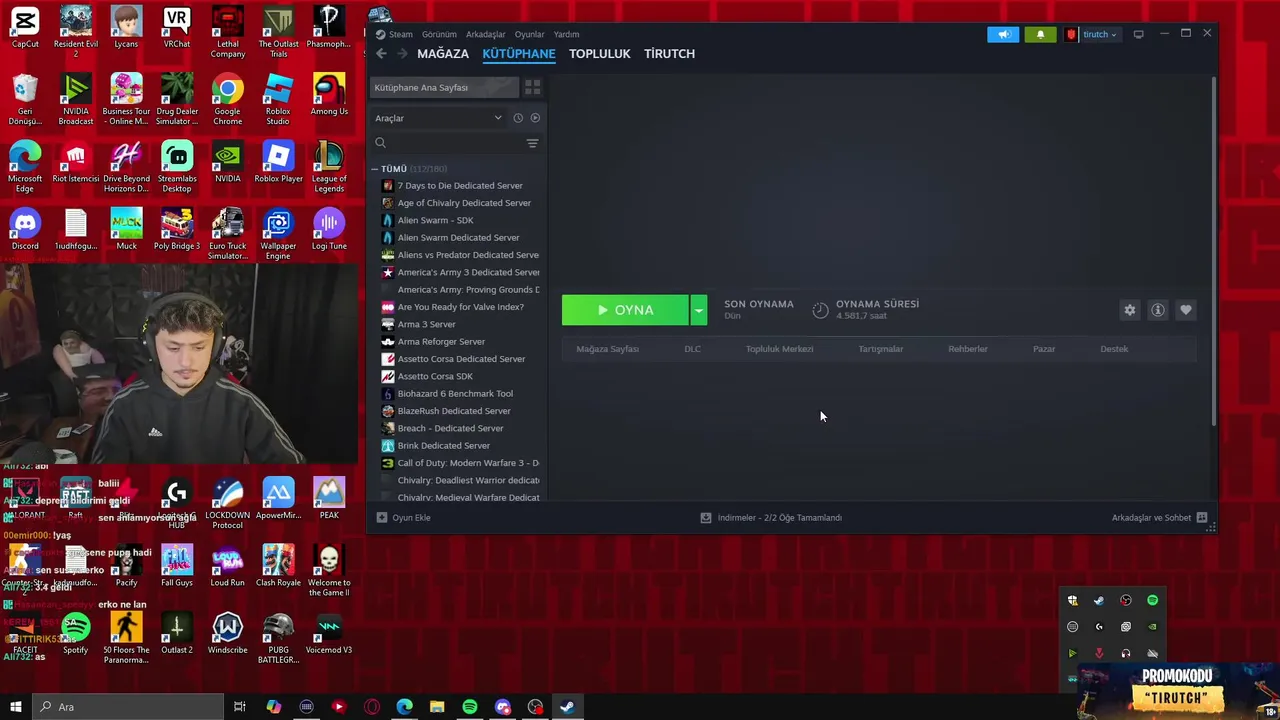1280x720 pixels.
Task: Open Araçlar library type dropdown
Action: coord(438,118)
